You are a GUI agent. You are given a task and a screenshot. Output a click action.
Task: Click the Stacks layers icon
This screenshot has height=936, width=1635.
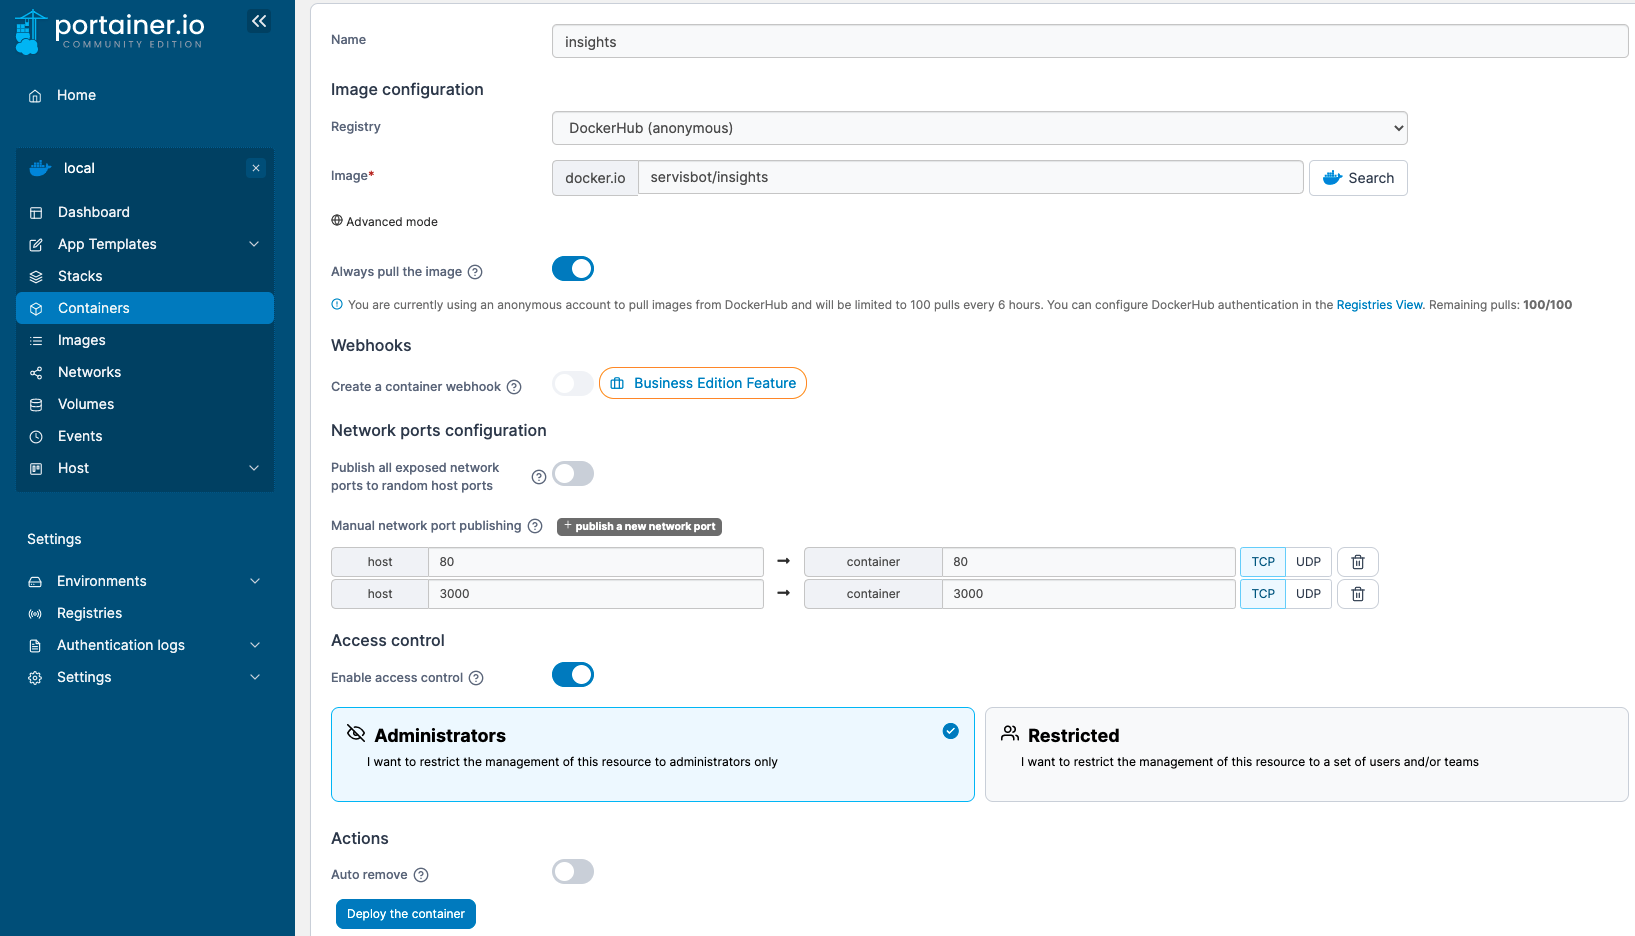pyautogui.click(x=36, y=277)
